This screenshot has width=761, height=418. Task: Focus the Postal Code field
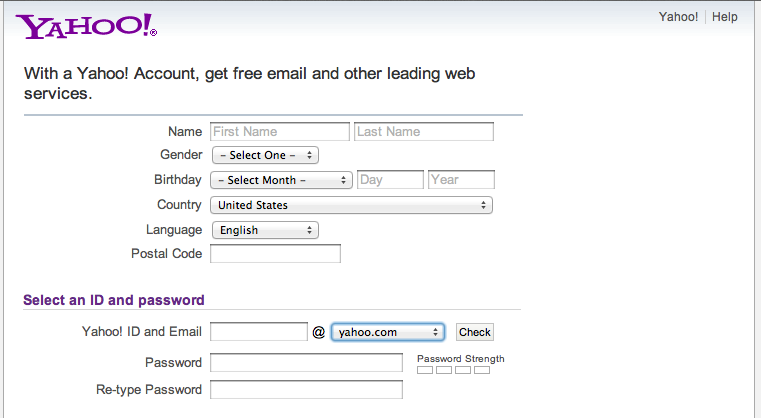[x=275, y=254]
